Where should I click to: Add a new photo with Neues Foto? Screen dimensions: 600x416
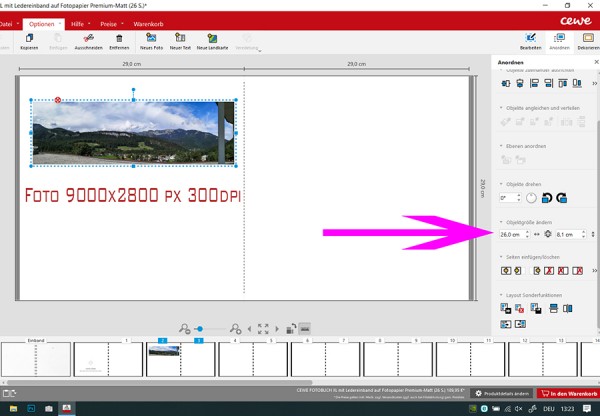click(x=152, y=39)
